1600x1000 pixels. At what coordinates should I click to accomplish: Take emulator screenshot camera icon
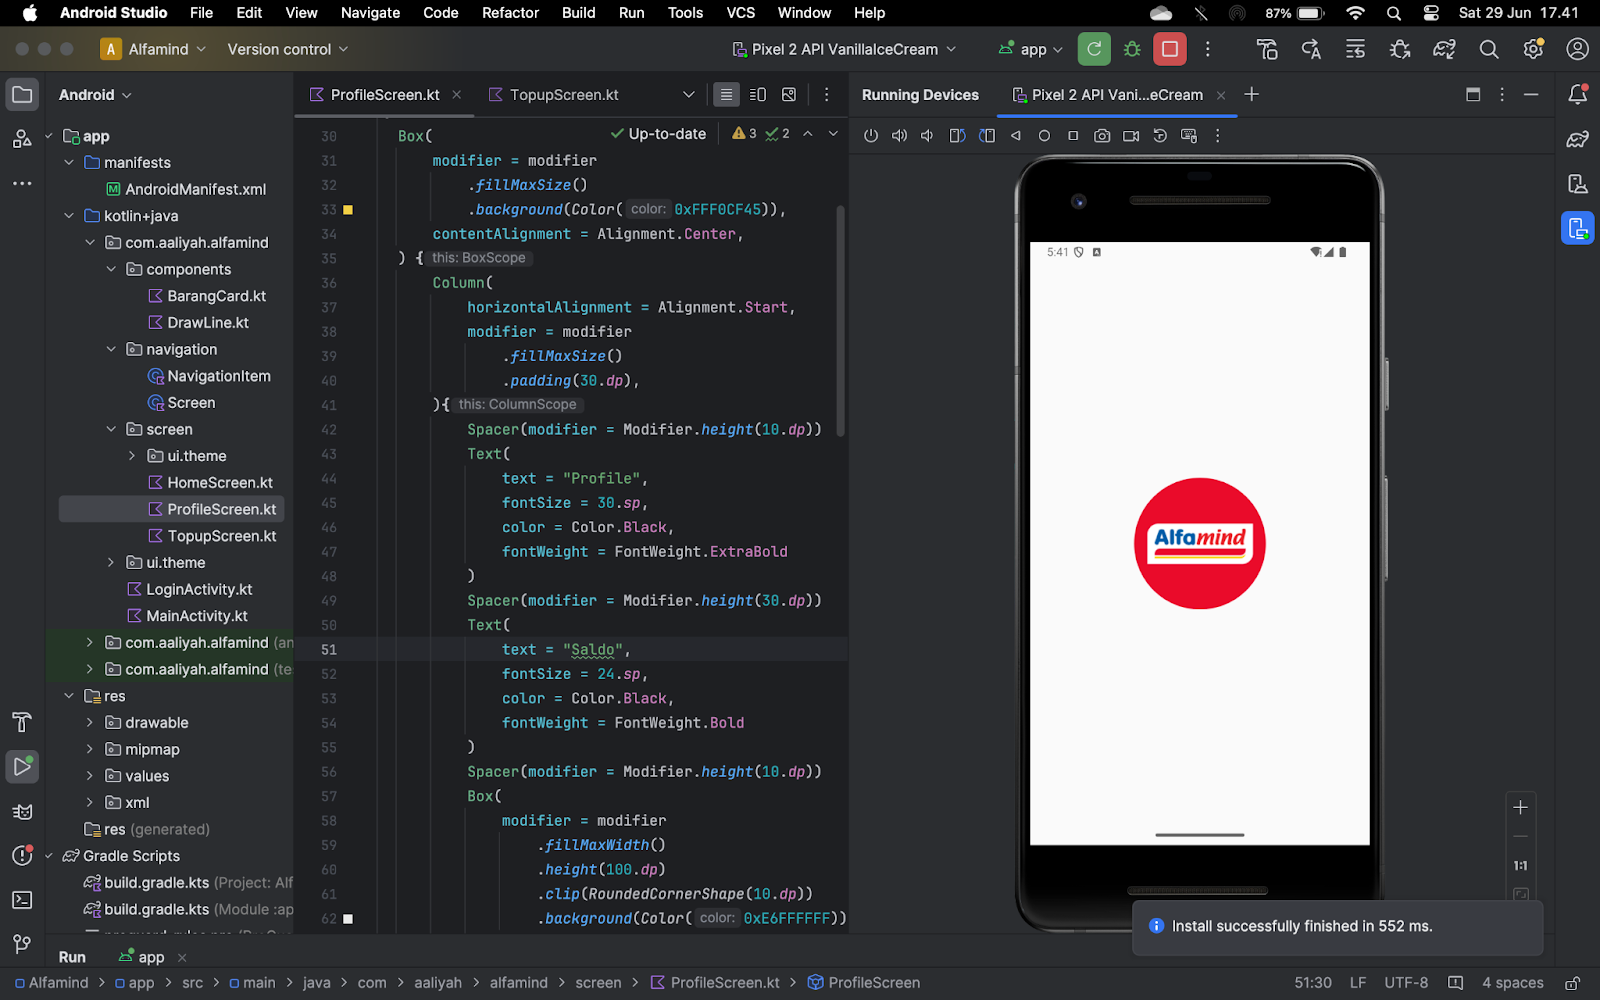[x=1102, y=136]
